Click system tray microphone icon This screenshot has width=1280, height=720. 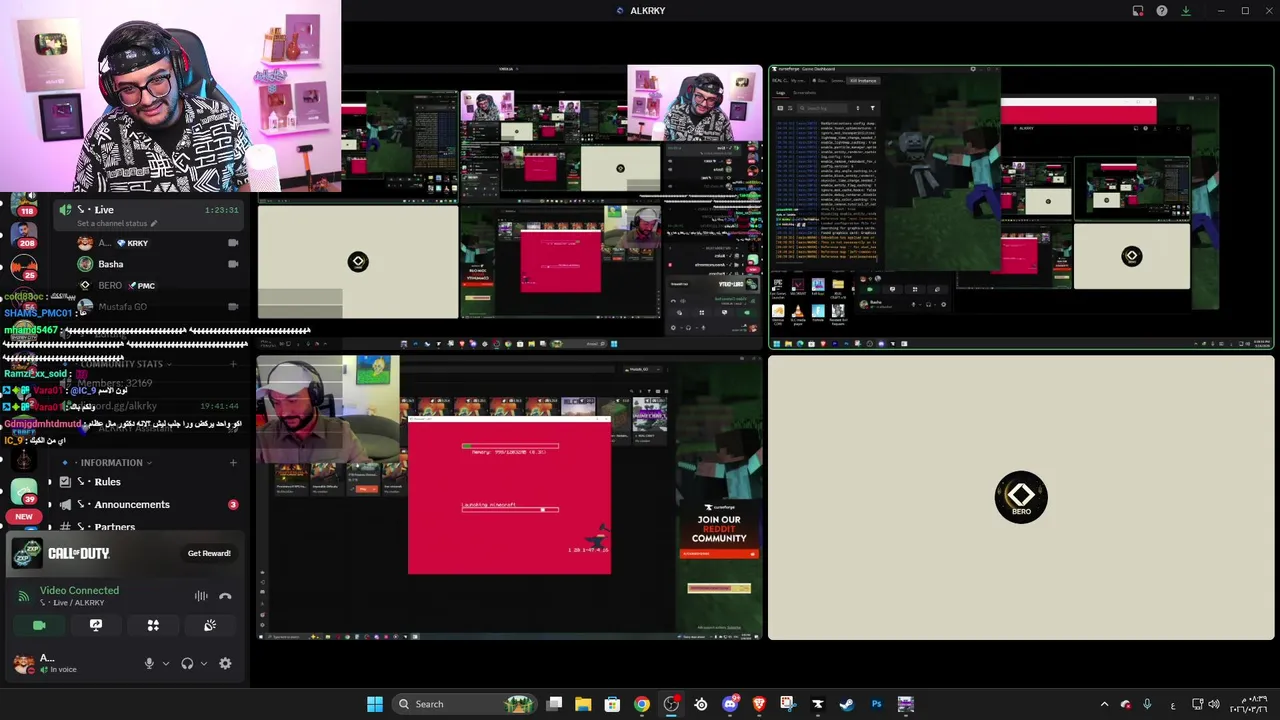click(1147, 704)
